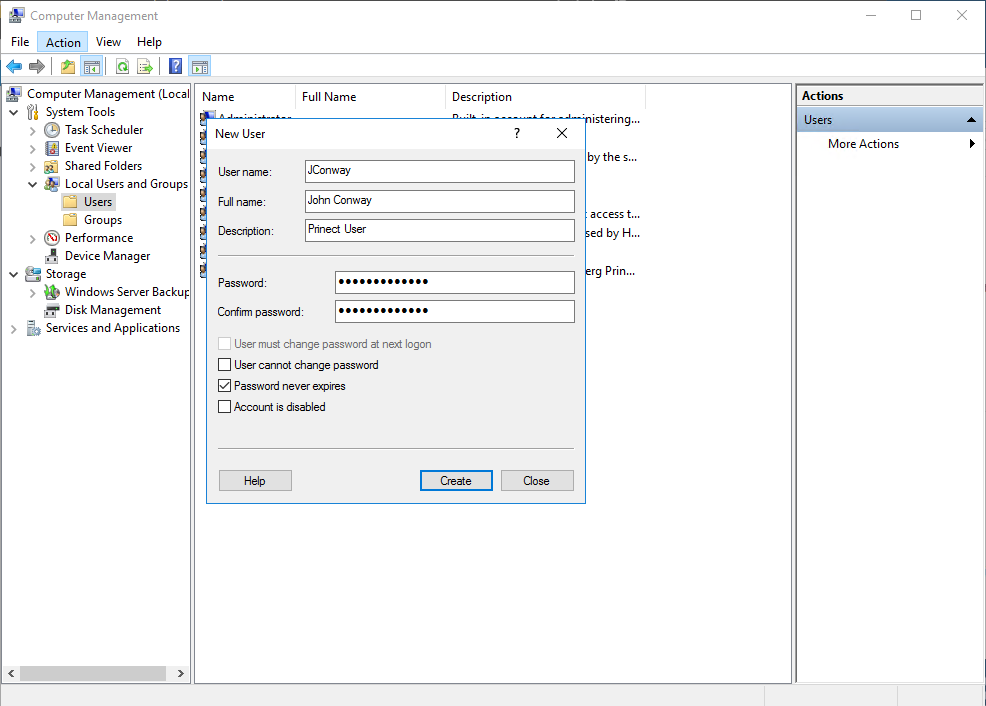Click the Create button
Image resolution: width=986 pixels, height=706 pixels.
click(x=456, y=481)
